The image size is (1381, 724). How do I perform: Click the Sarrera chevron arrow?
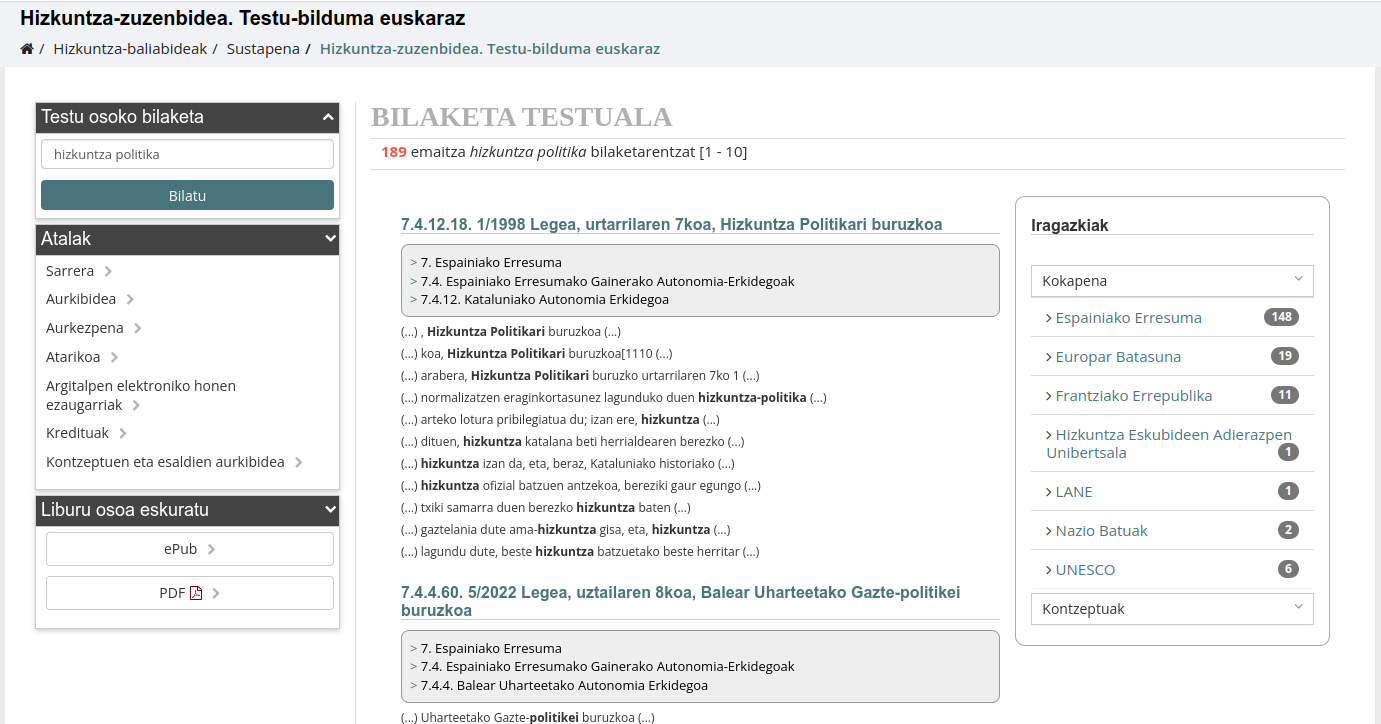(x=108, y=271)
